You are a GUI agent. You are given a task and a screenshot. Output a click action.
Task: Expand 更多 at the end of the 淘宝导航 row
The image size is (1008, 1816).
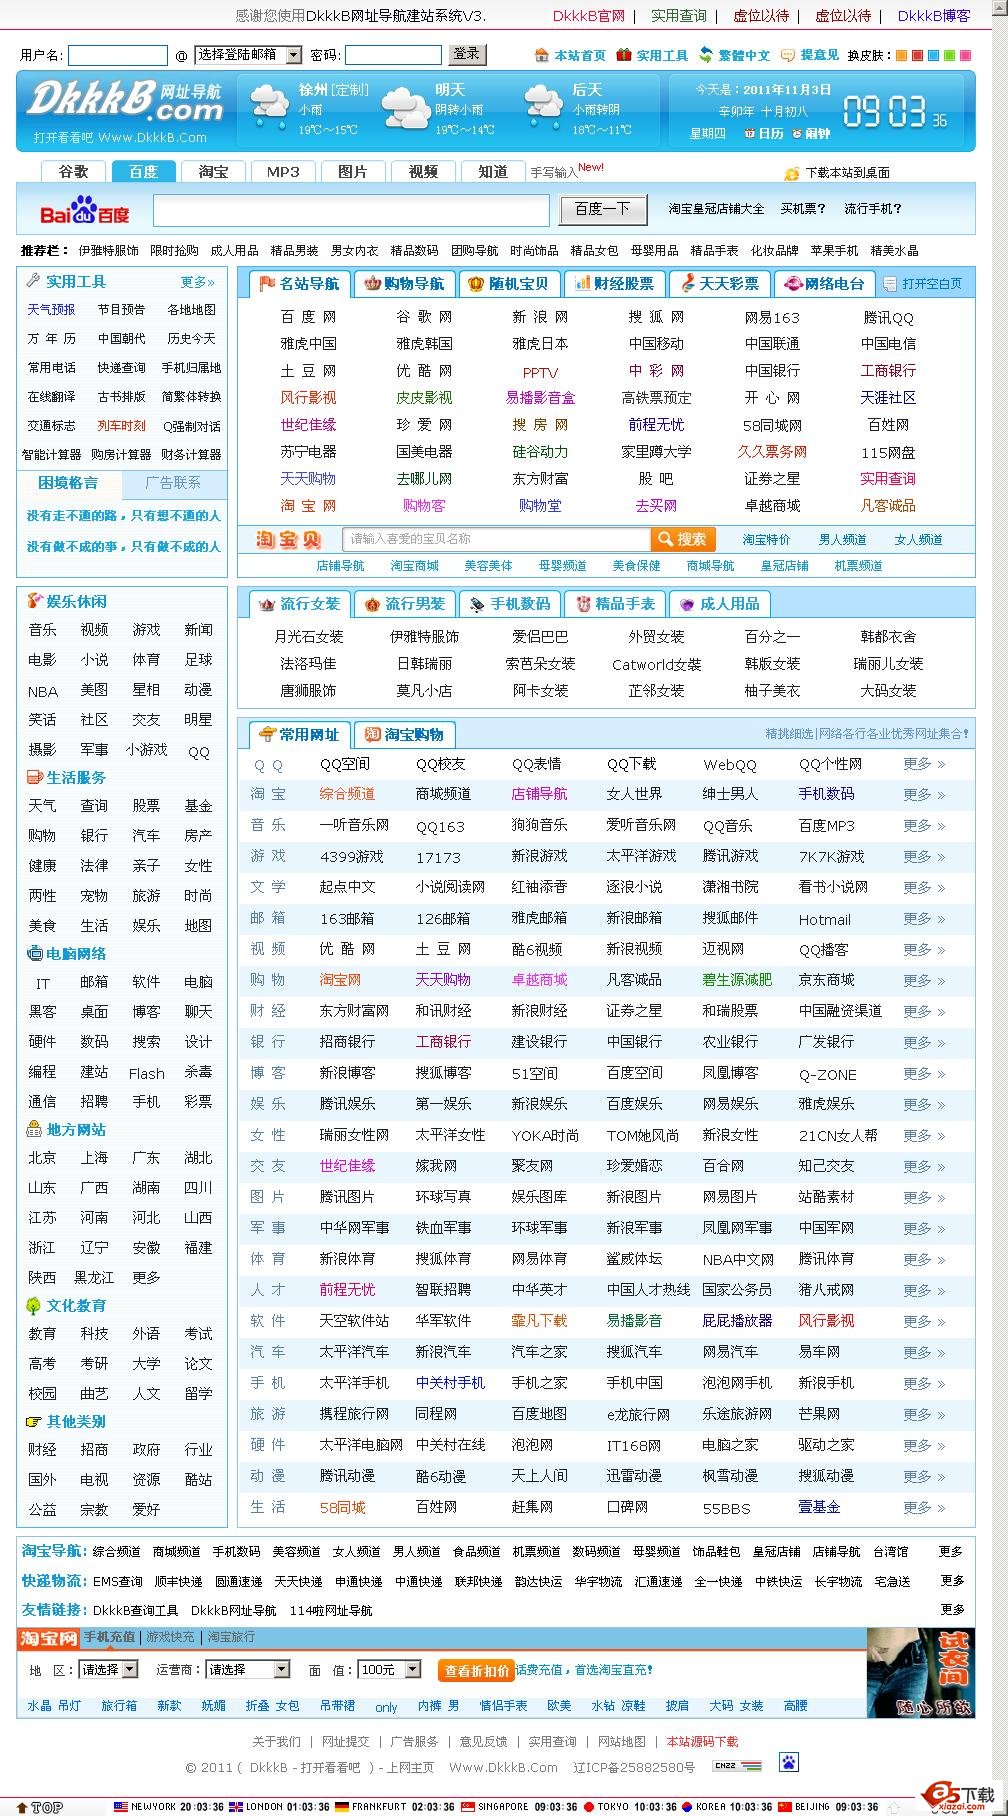951,1552
